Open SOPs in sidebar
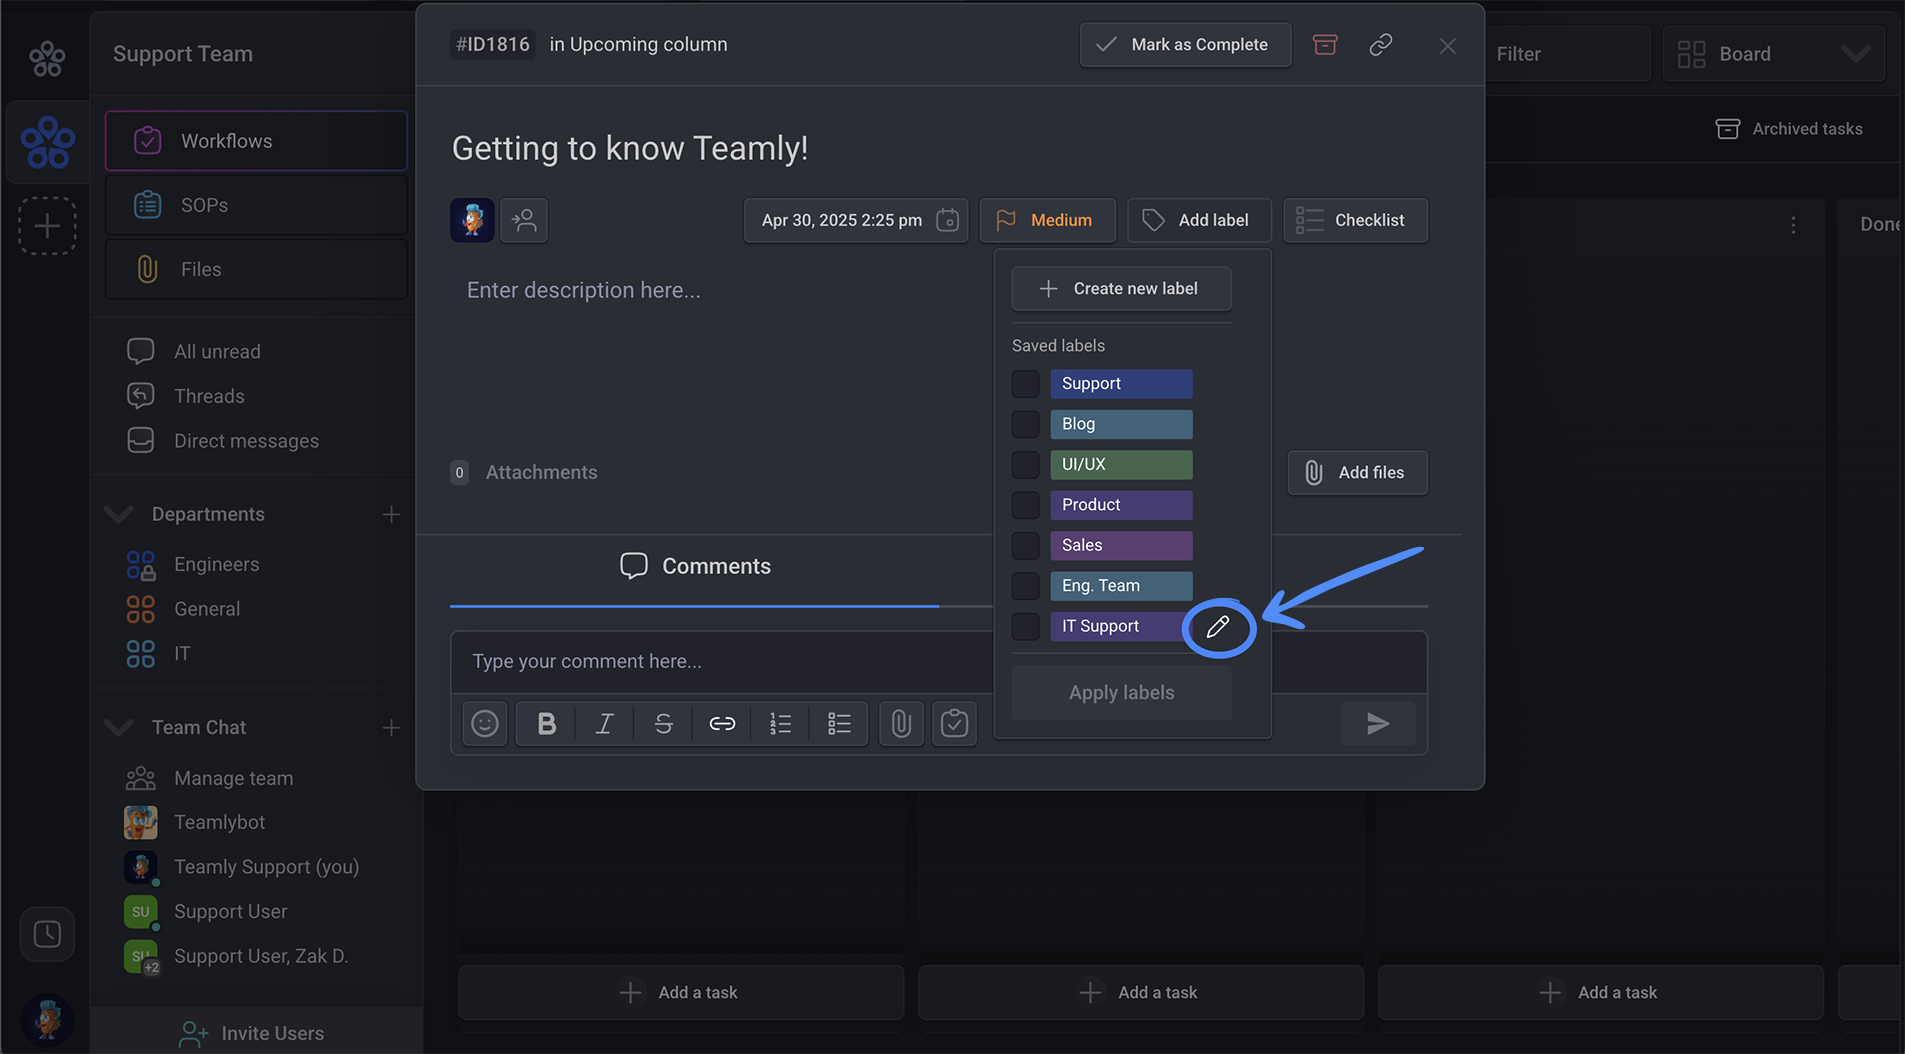The width and height of the screenshot is (1905, 1054). (256, 205)
